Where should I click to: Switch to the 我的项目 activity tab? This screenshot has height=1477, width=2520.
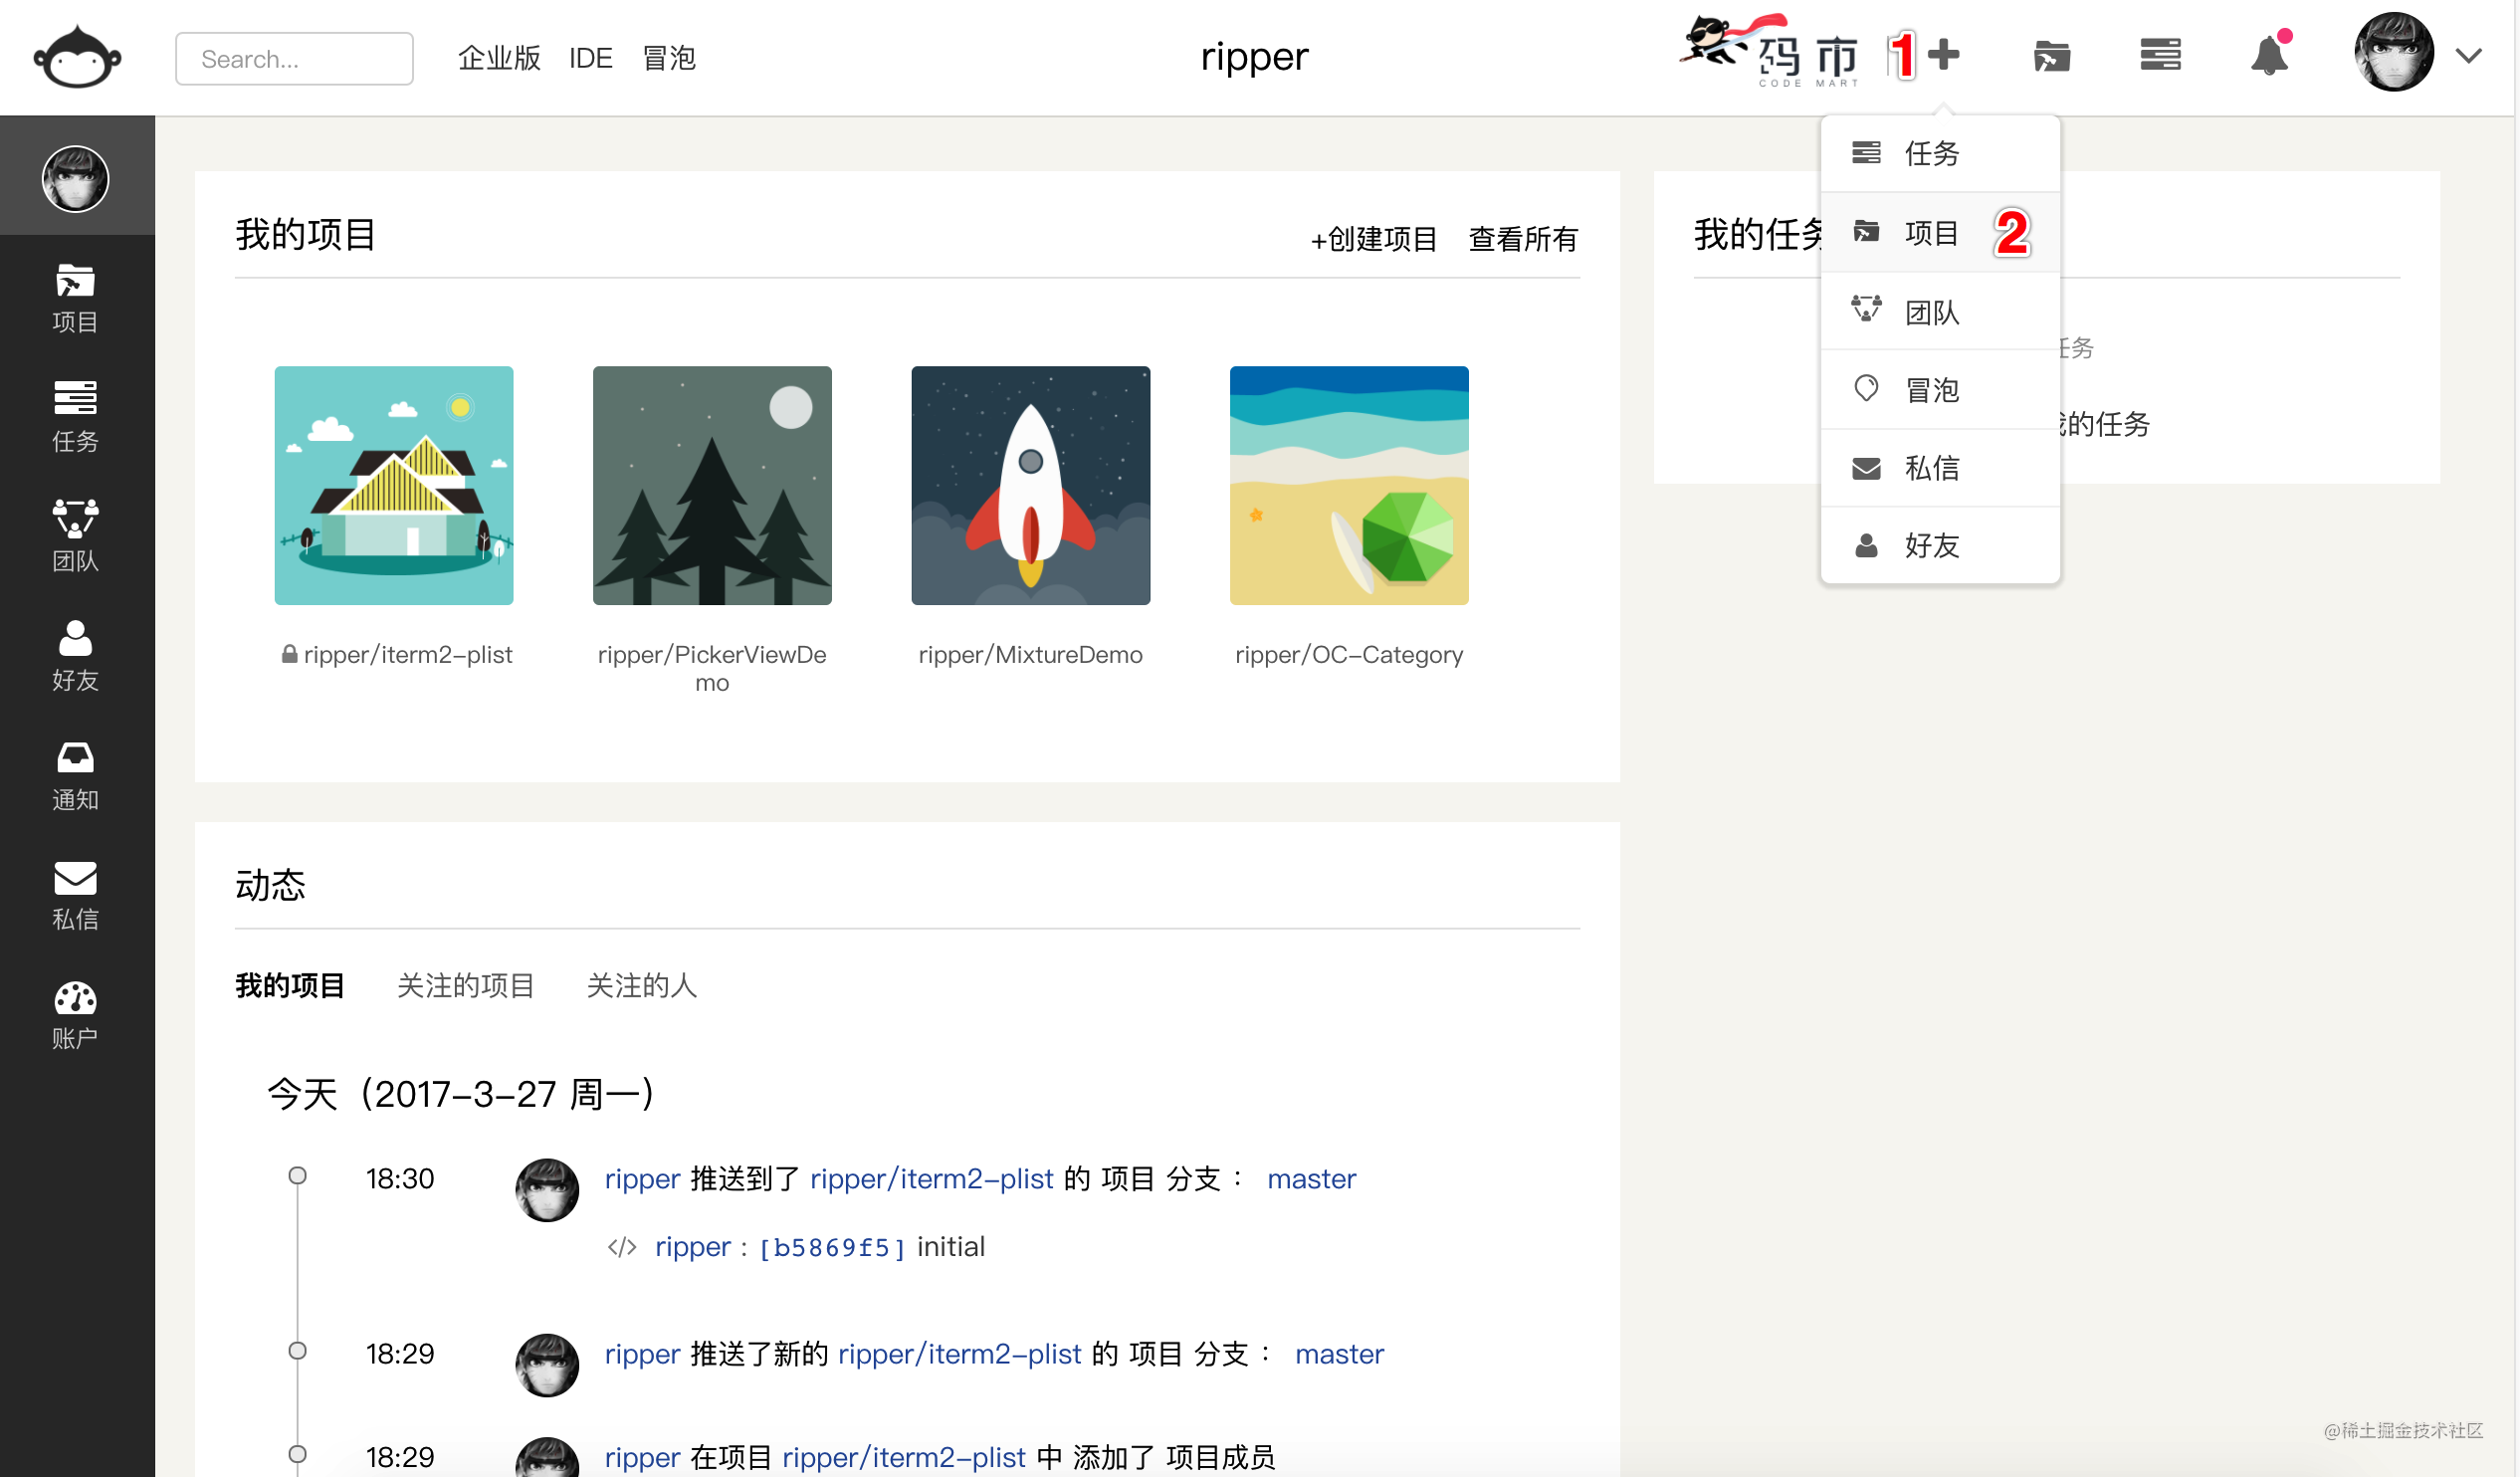pos(290,985)
